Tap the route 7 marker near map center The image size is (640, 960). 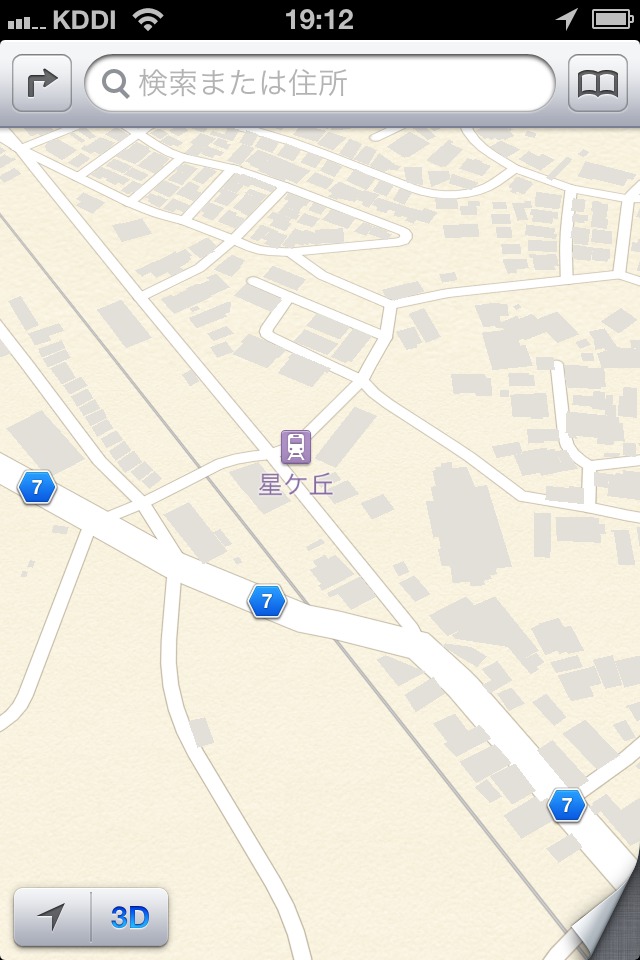[266, 601]
